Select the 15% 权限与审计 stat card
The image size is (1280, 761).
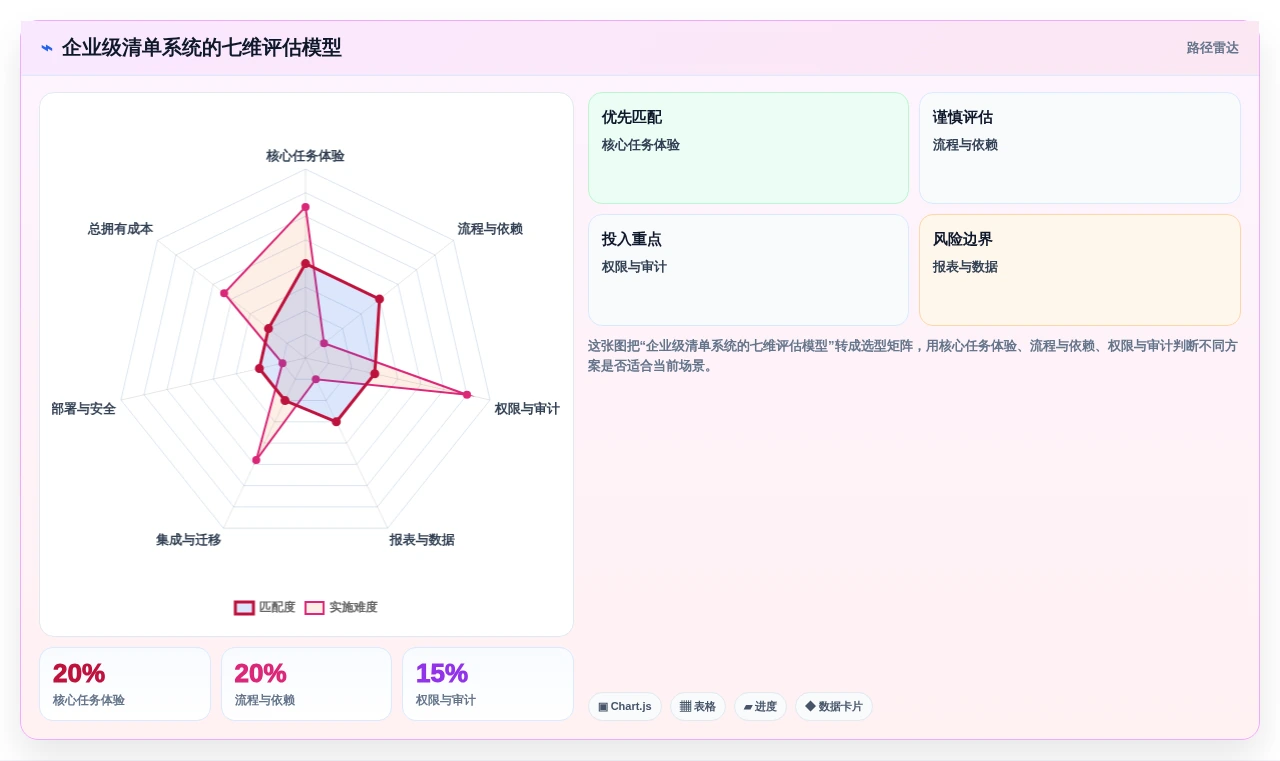click(x=488, y=684)
